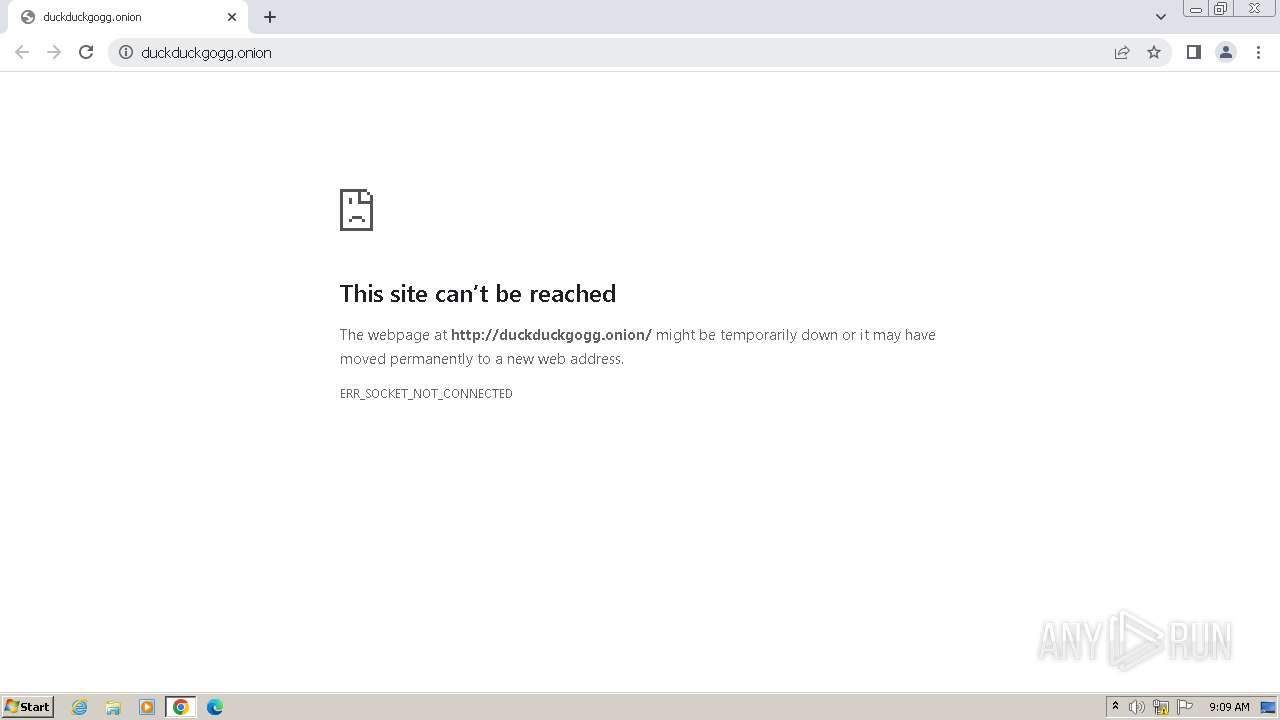This screenshot has width=1280, height=720.
Task: Click the 9:09 AM clock
Action: 1229,707
